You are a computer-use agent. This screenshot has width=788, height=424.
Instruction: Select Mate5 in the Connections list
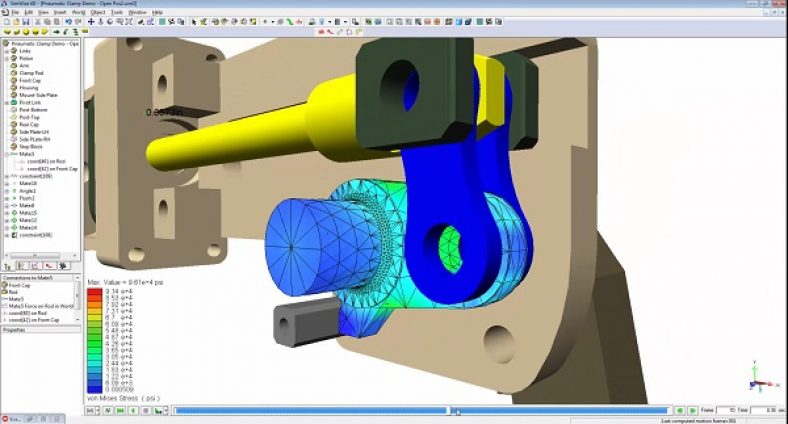16,299
